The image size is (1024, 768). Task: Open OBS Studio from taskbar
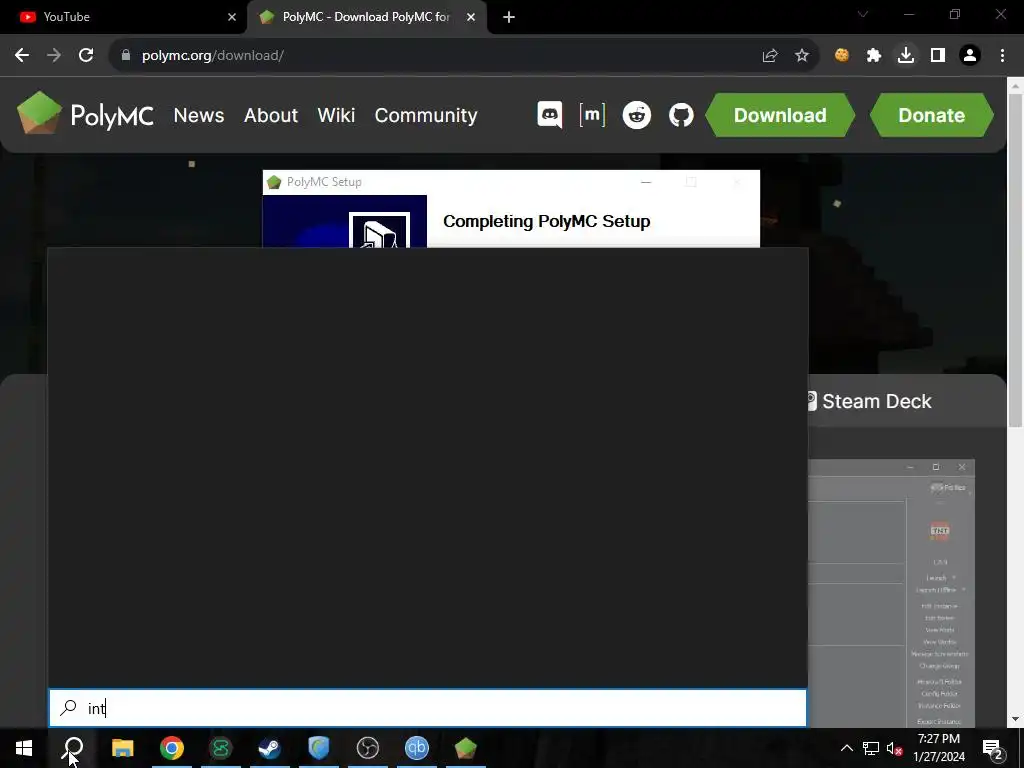coord(368,748)
